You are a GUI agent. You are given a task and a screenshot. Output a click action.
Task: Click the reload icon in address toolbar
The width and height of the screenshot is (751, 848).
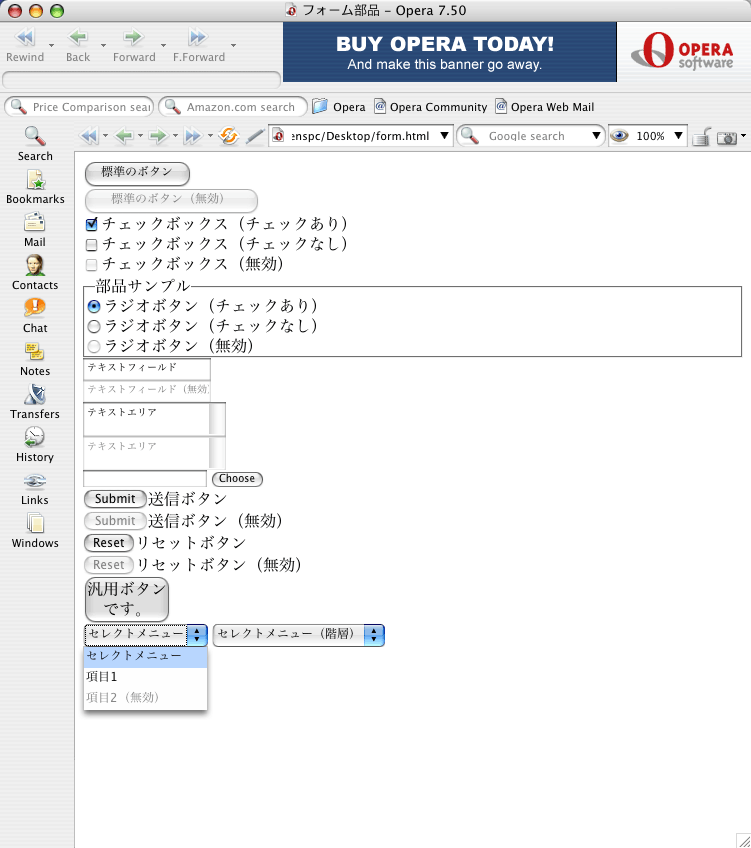click(229, 136)
